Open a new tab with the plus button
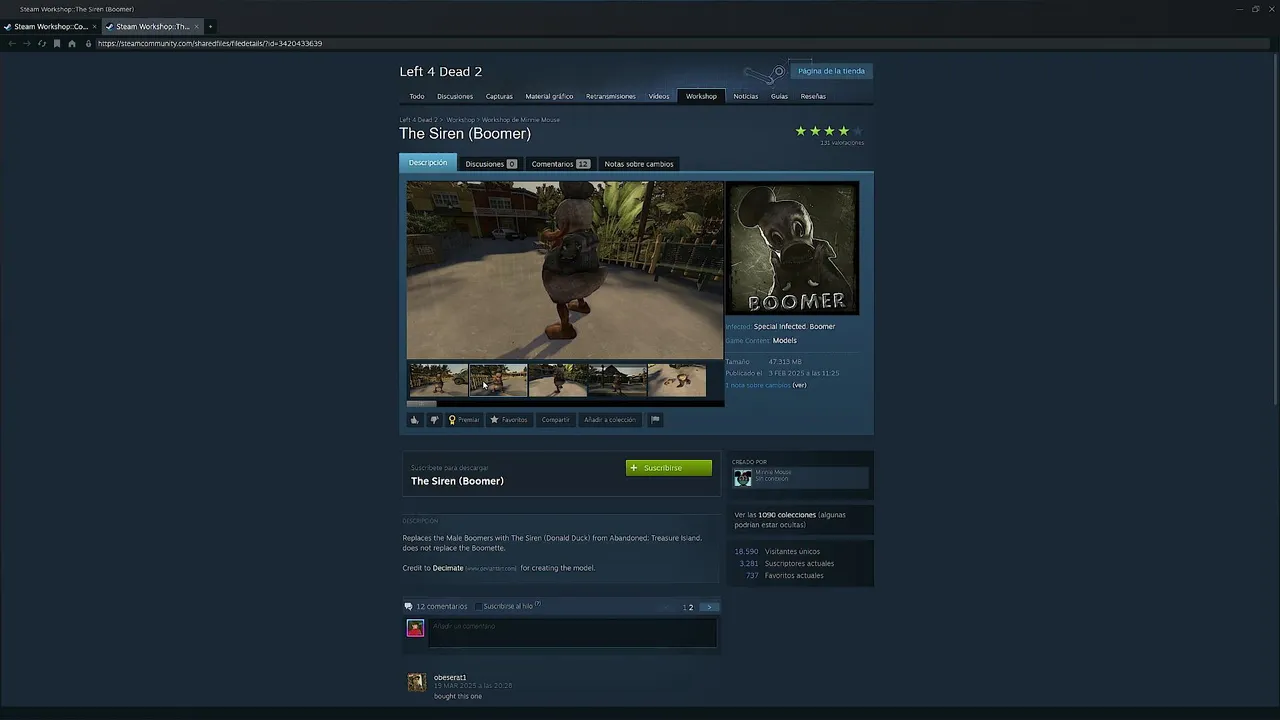1280x720 pixels. click(210, 26)
